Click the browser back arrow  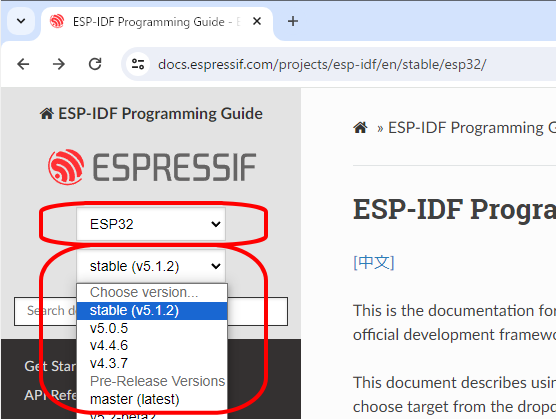[x=23, y=64]
